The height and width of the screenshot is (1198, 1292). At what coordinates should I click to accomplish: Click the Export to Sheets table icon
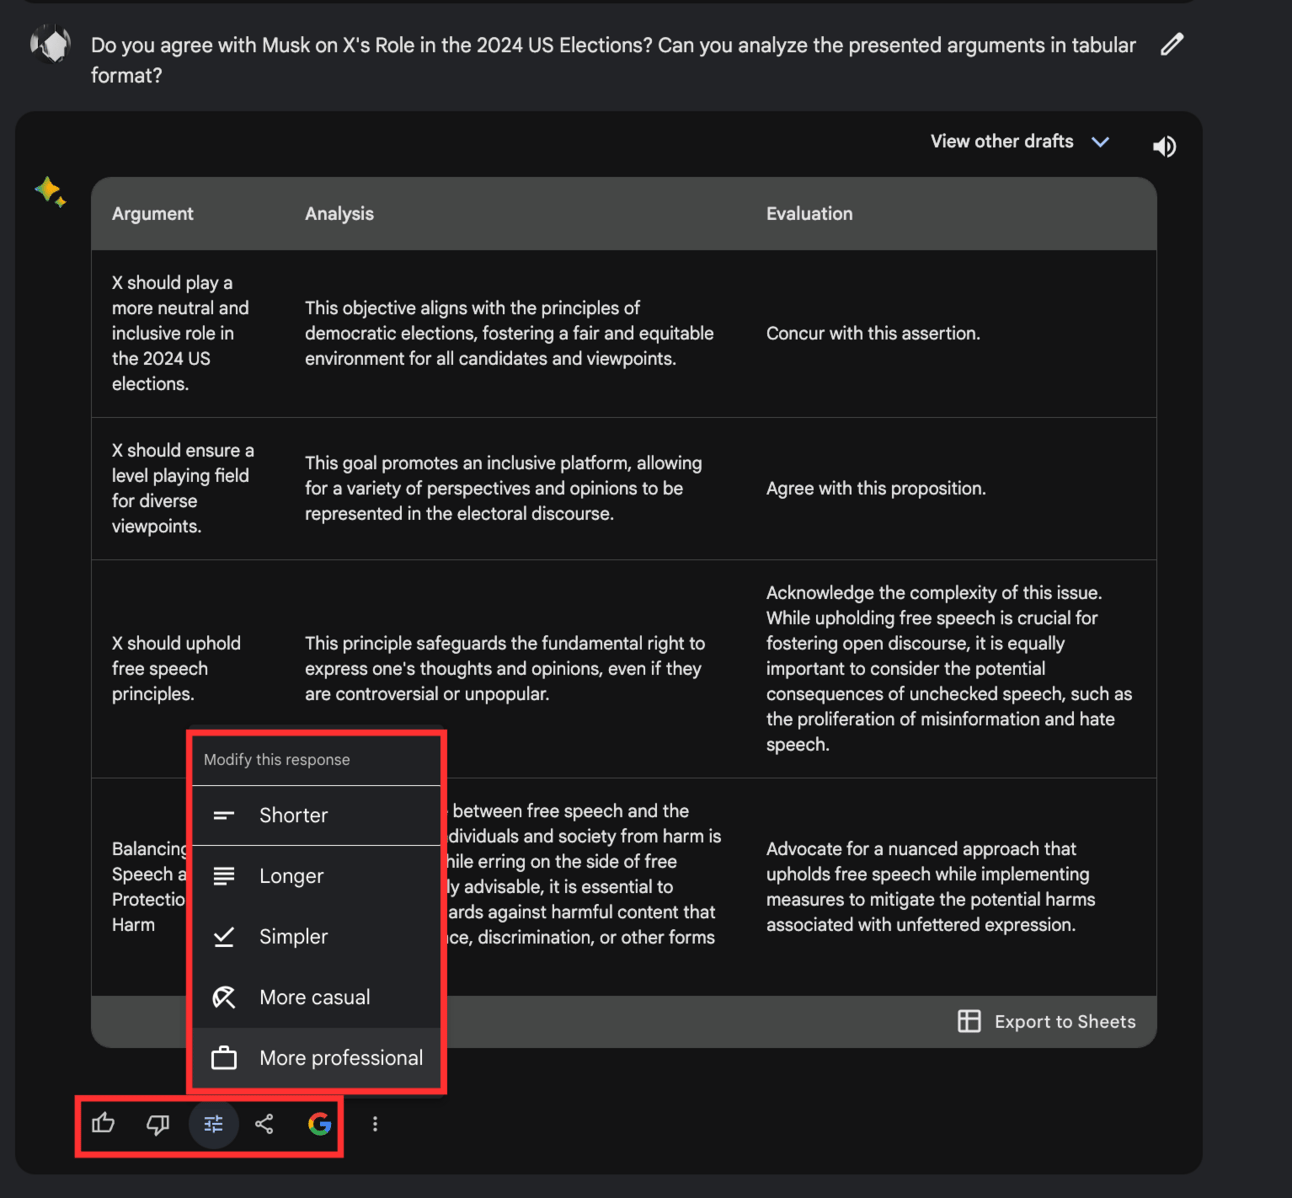pyautogui.click(x=969, y=1021)
